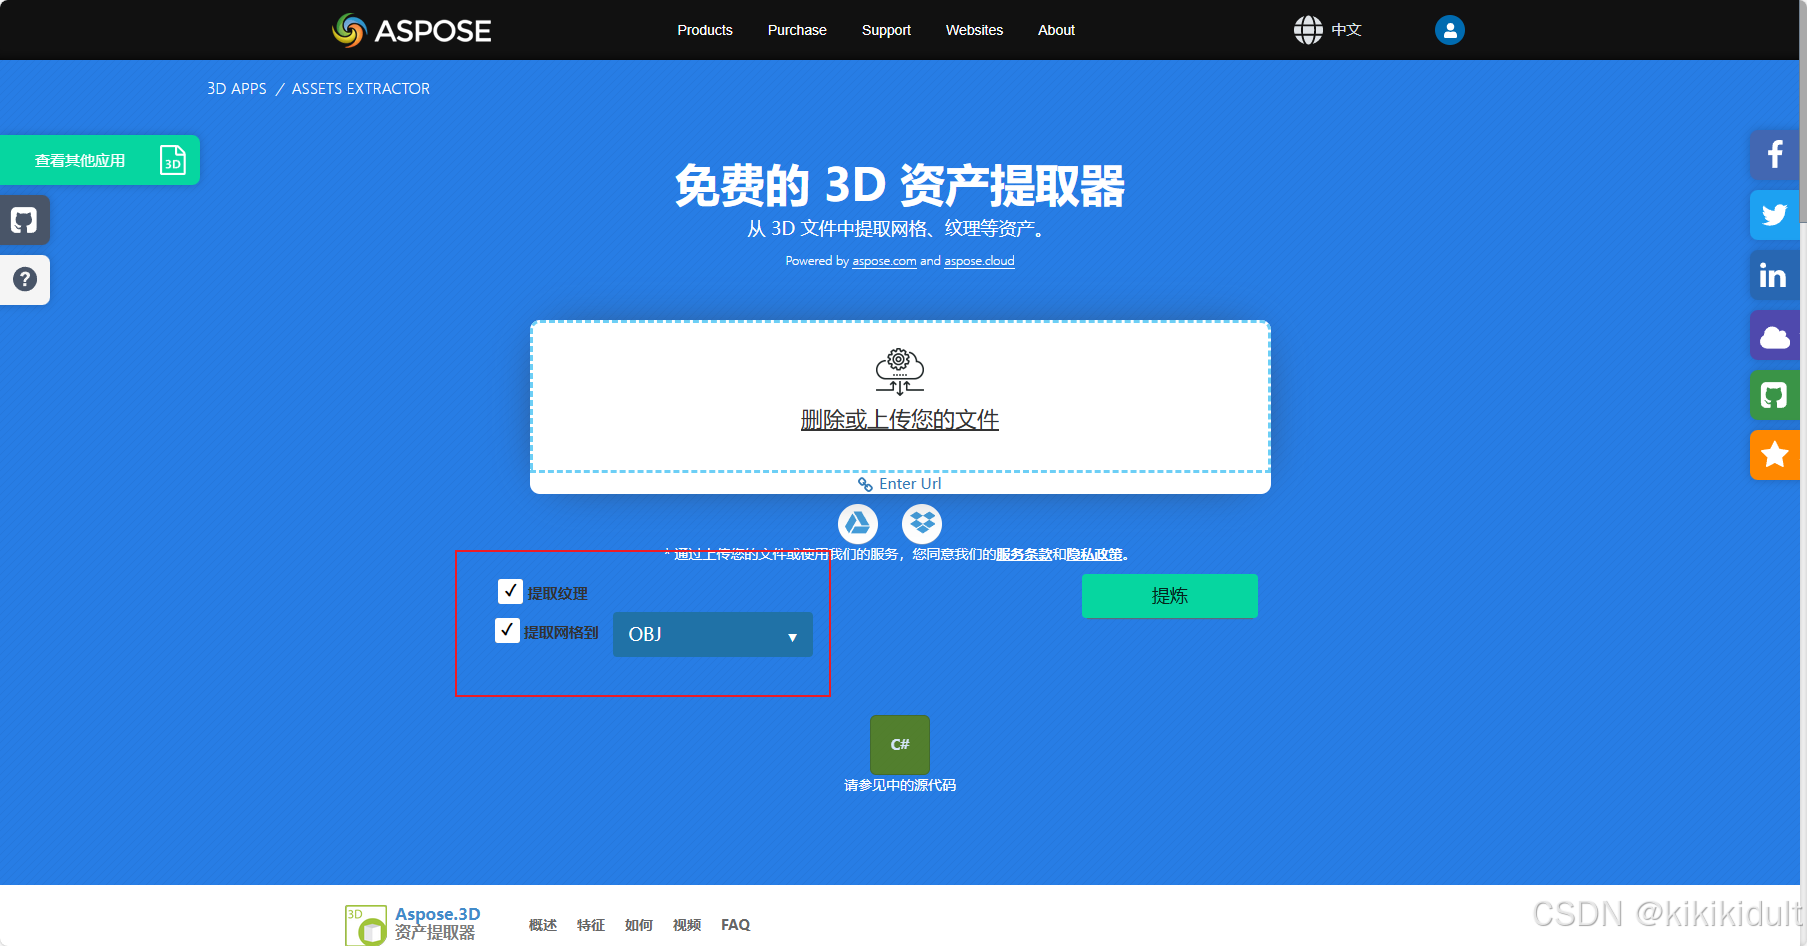The width and height of the screenshot is (1807, 946).
Task: Click 查看其他应用 button
Action: (100, 160)
